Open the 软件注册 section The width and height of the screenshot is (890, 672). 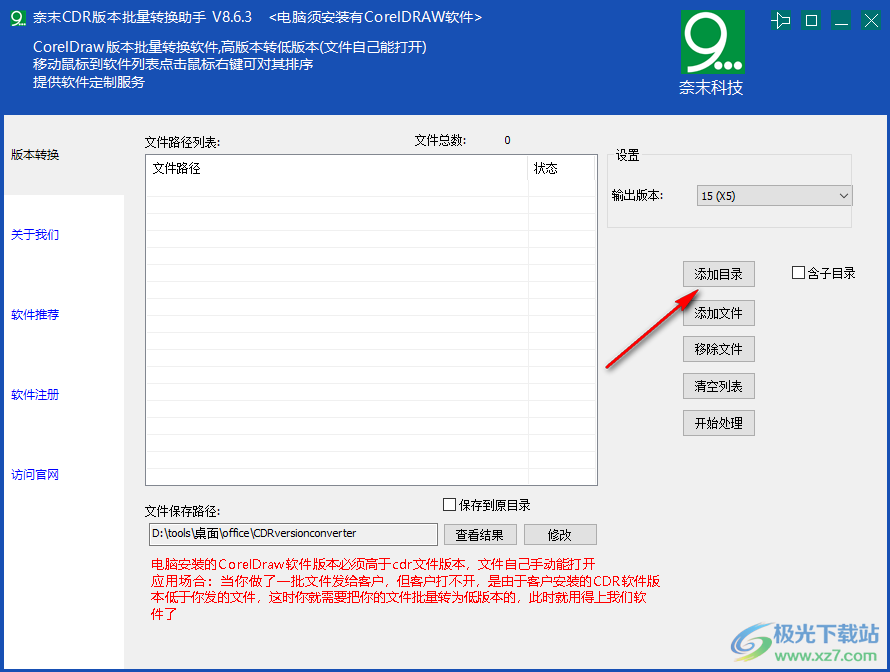tap(35, 395)
